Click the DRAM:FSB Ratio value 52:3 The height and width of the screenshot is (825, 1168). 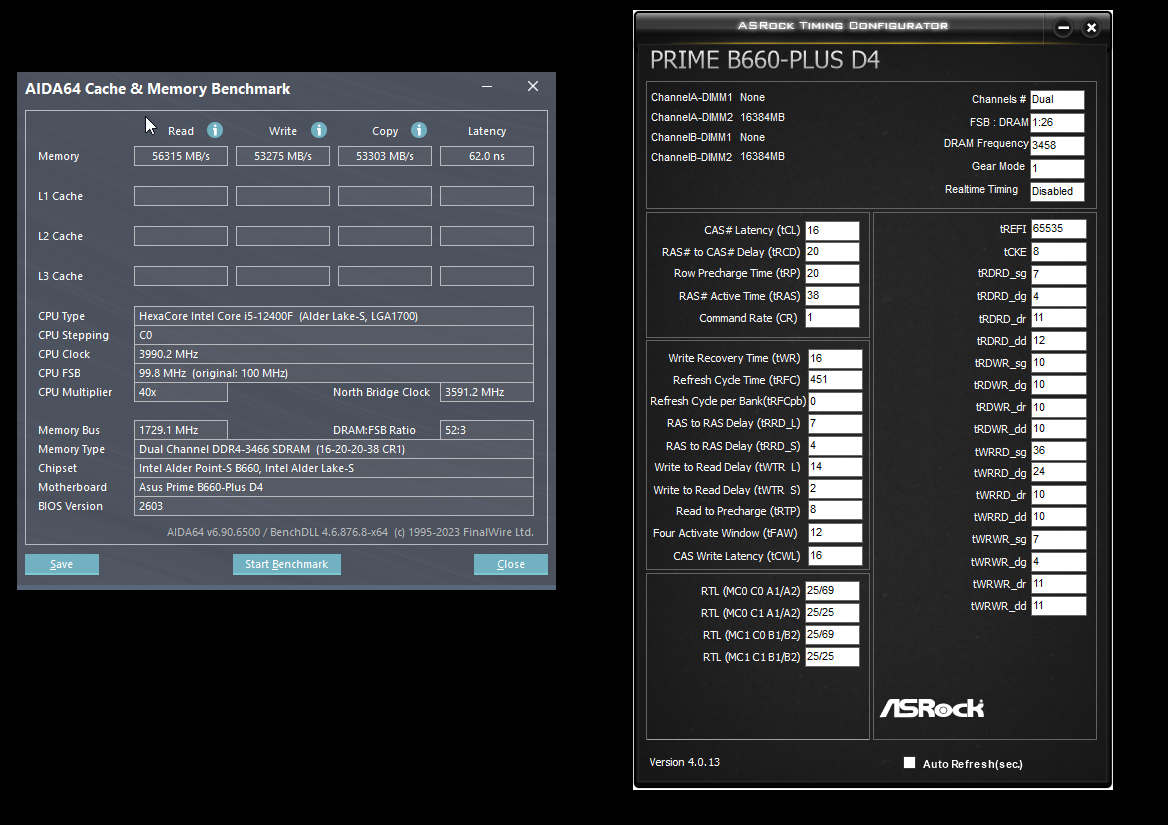click(487, 430)
